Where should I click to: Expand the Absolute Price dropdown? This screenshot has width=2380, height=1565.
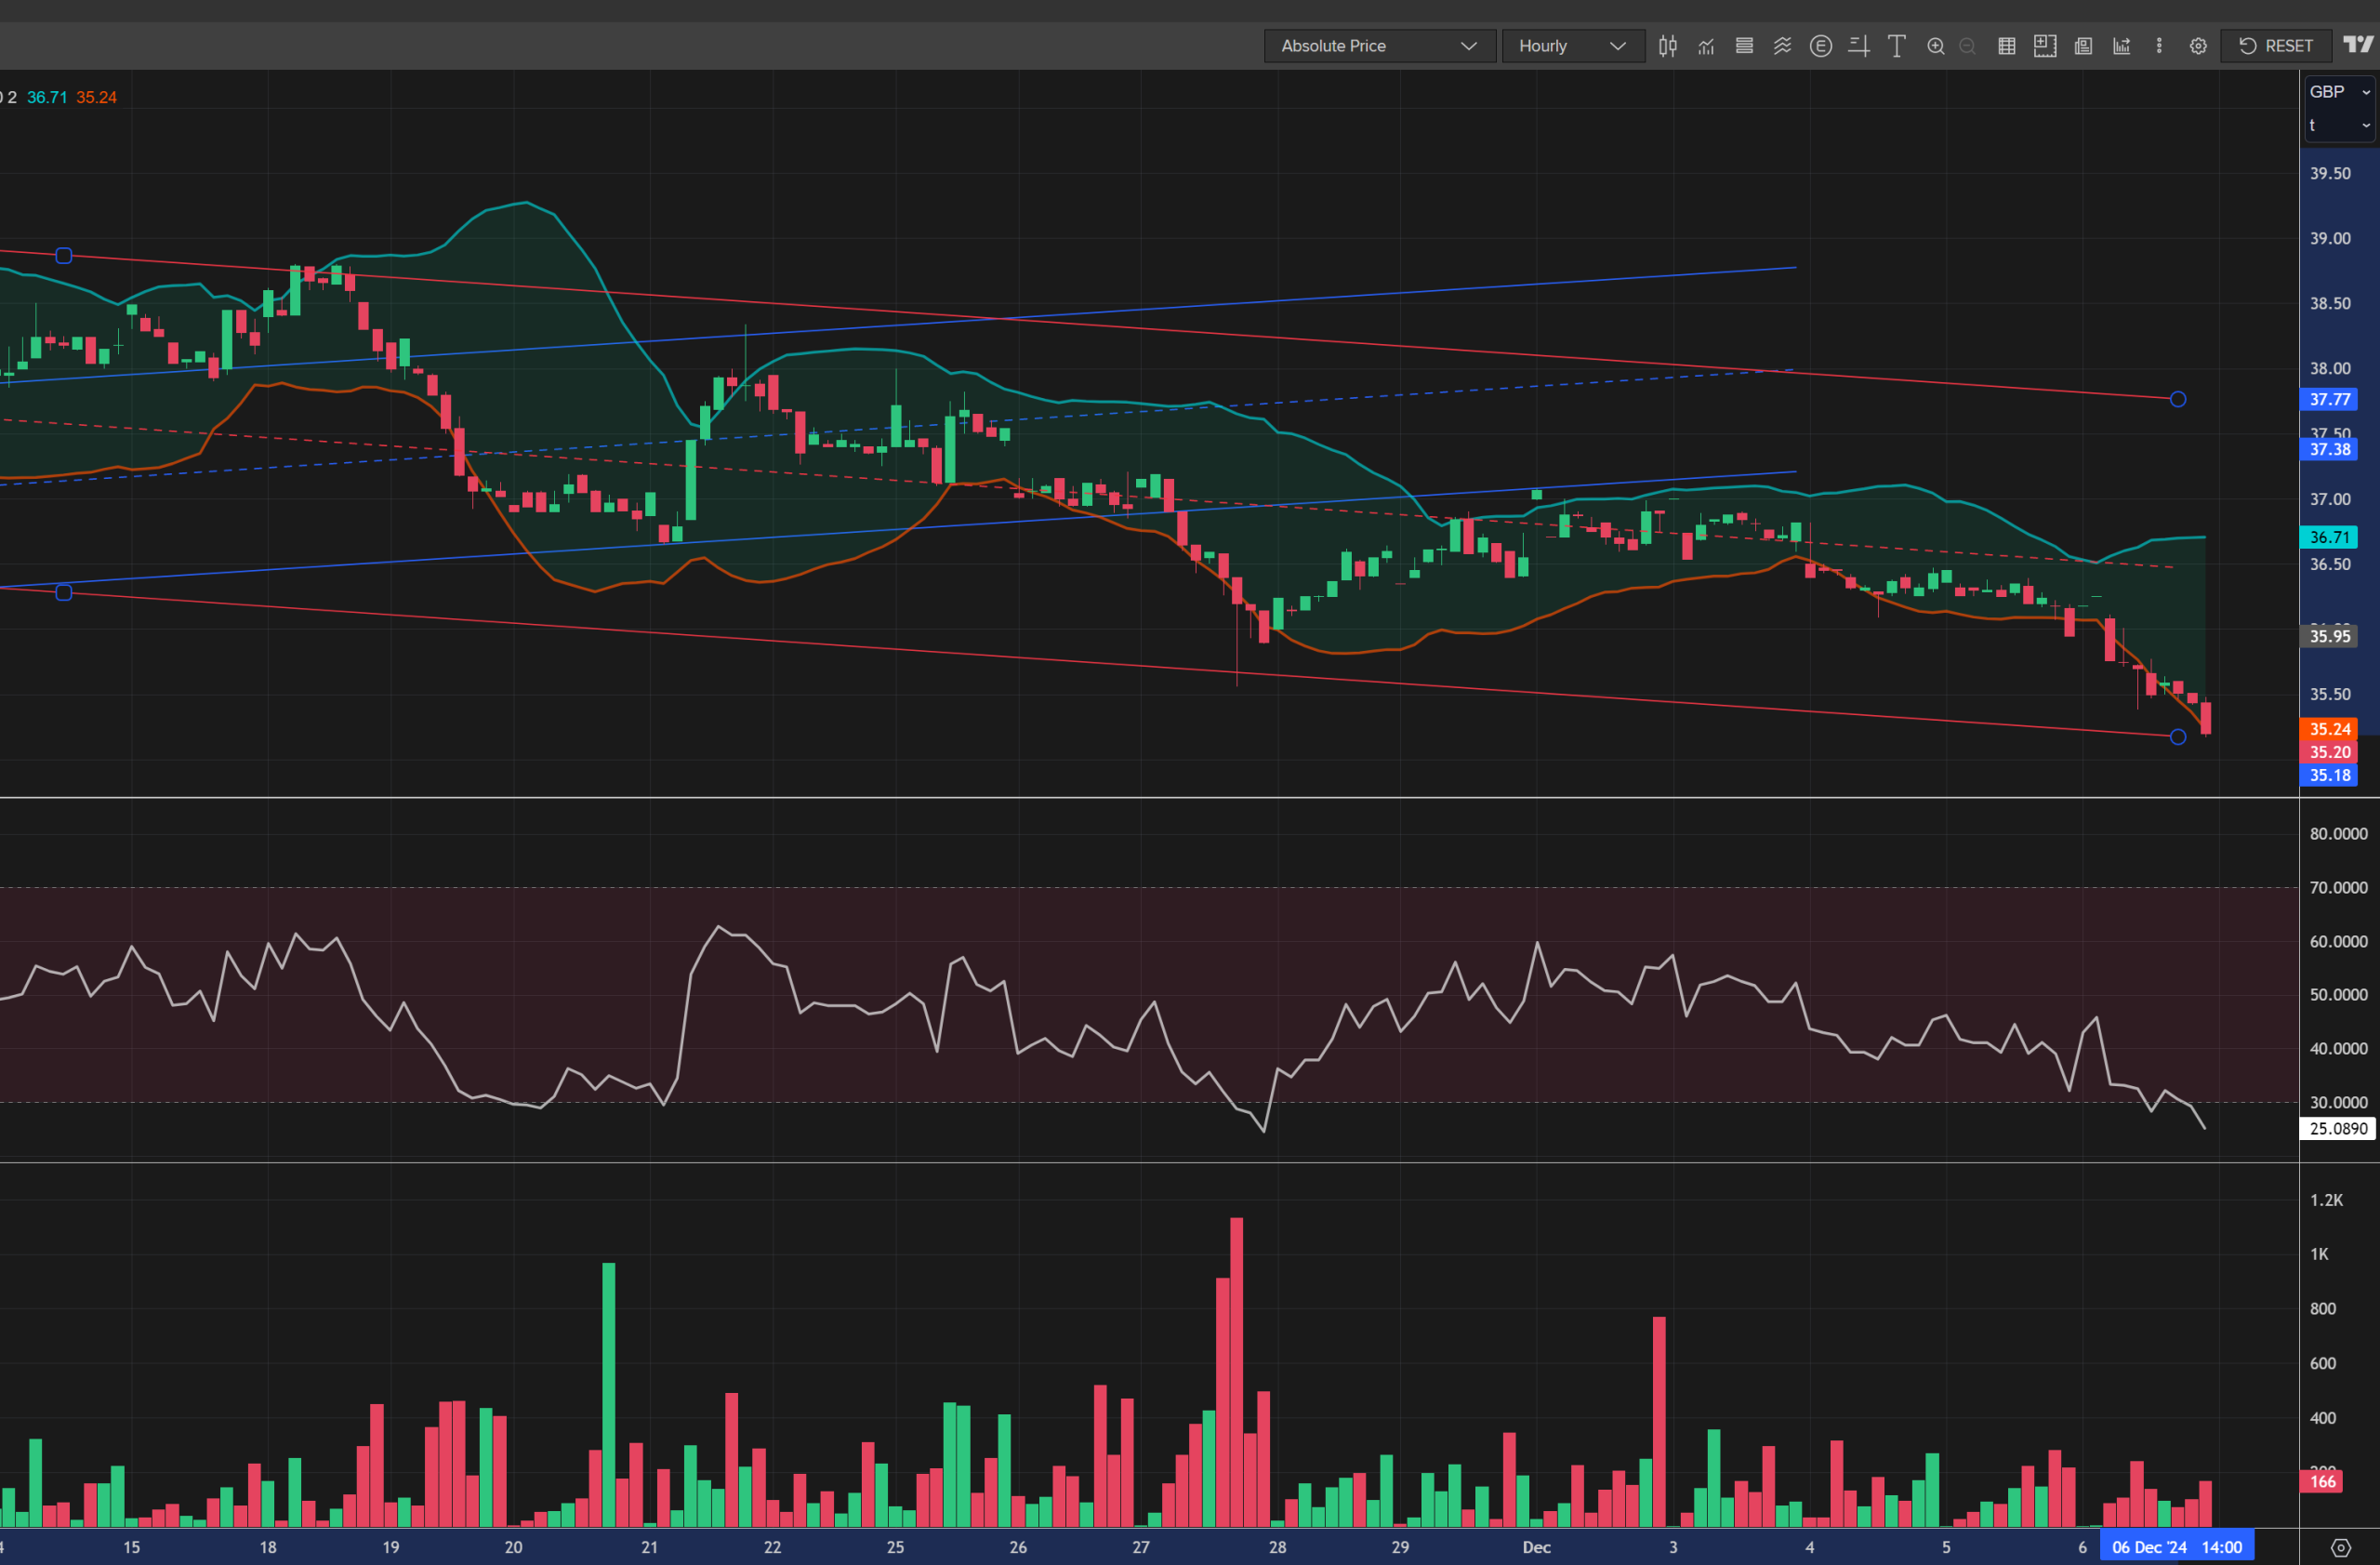1380,46
